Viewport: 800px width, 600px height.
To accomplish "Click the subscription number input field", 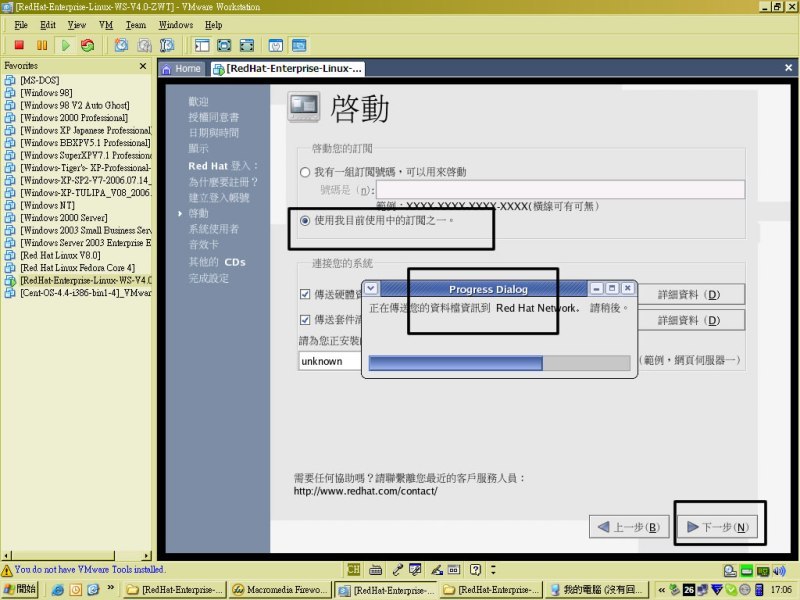I will click(x=560, y=189).
